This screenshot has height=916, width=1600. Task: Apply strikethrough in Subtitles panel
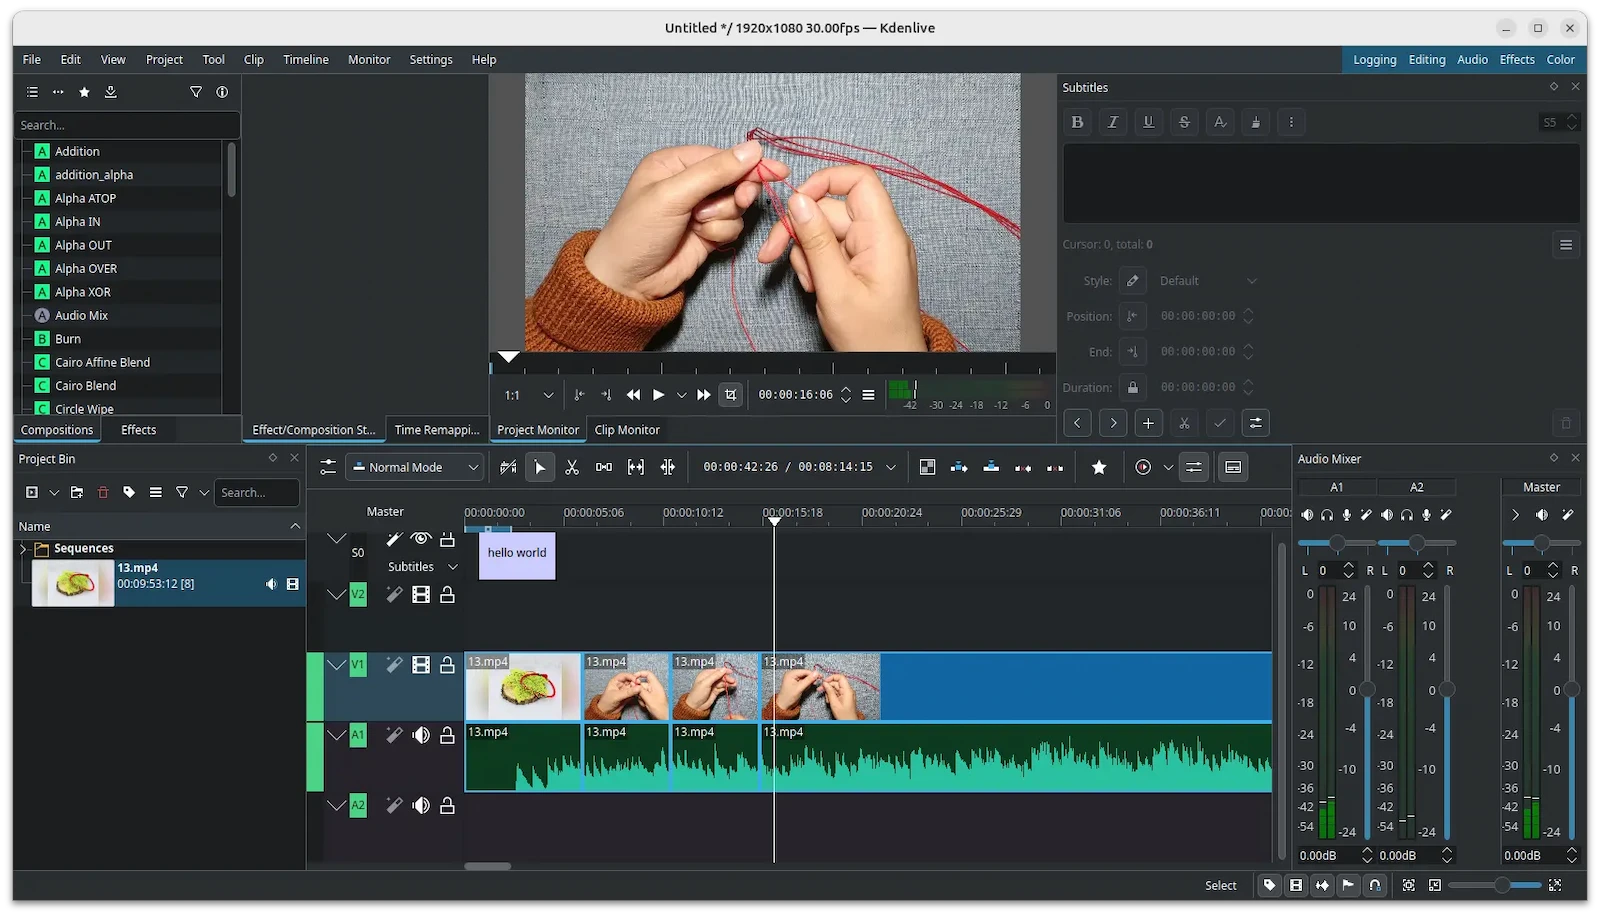tap(1184, 122)
